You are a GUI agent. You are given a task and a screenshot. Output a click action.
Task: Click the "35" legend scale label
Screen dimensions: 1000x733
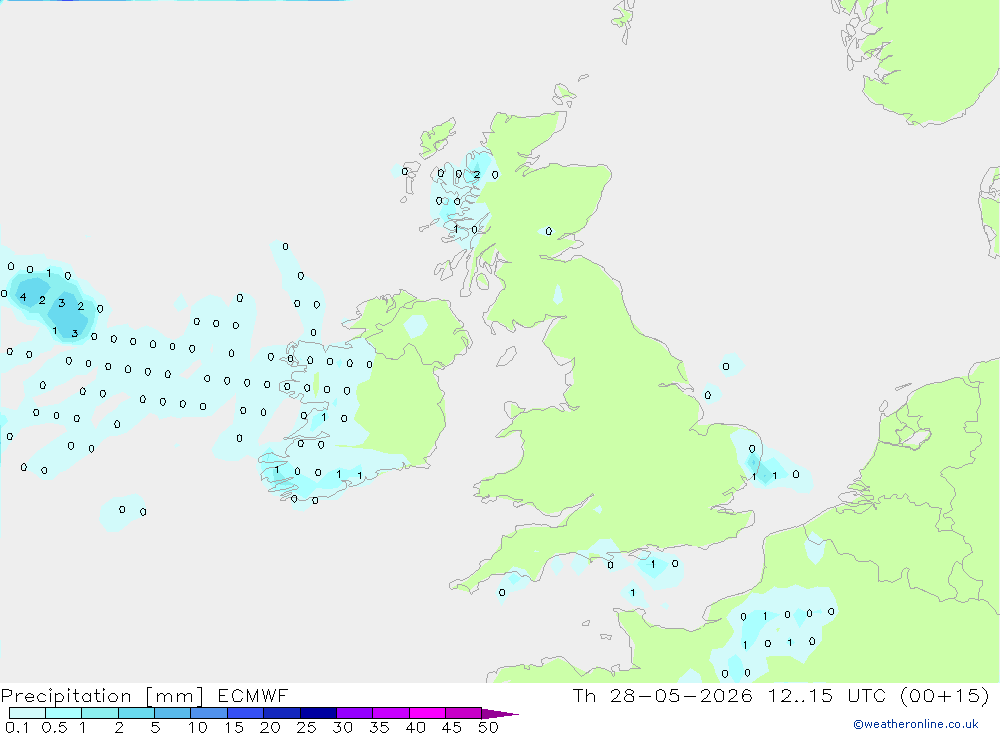tap(379, 727)
